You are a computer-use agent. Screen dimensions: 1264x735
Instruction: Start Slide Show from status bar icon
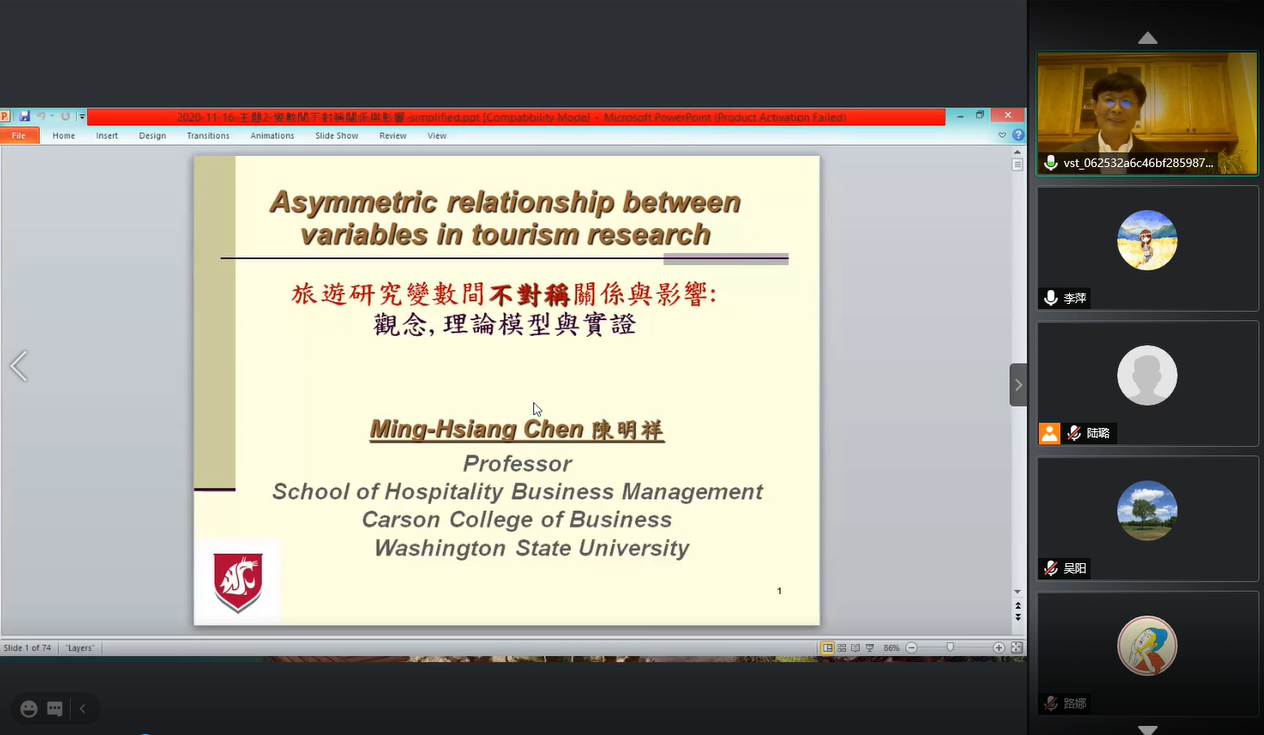[870, 648]
